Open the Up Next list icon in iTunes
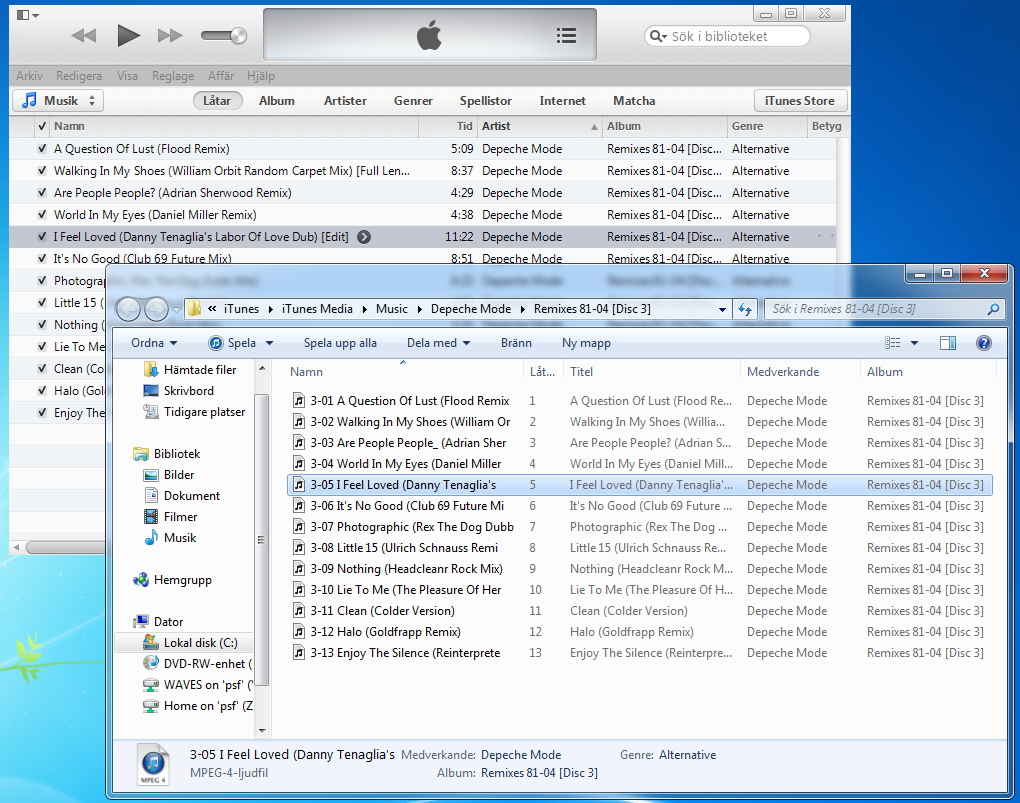1020x803 pixels. [x=566, y=36]
